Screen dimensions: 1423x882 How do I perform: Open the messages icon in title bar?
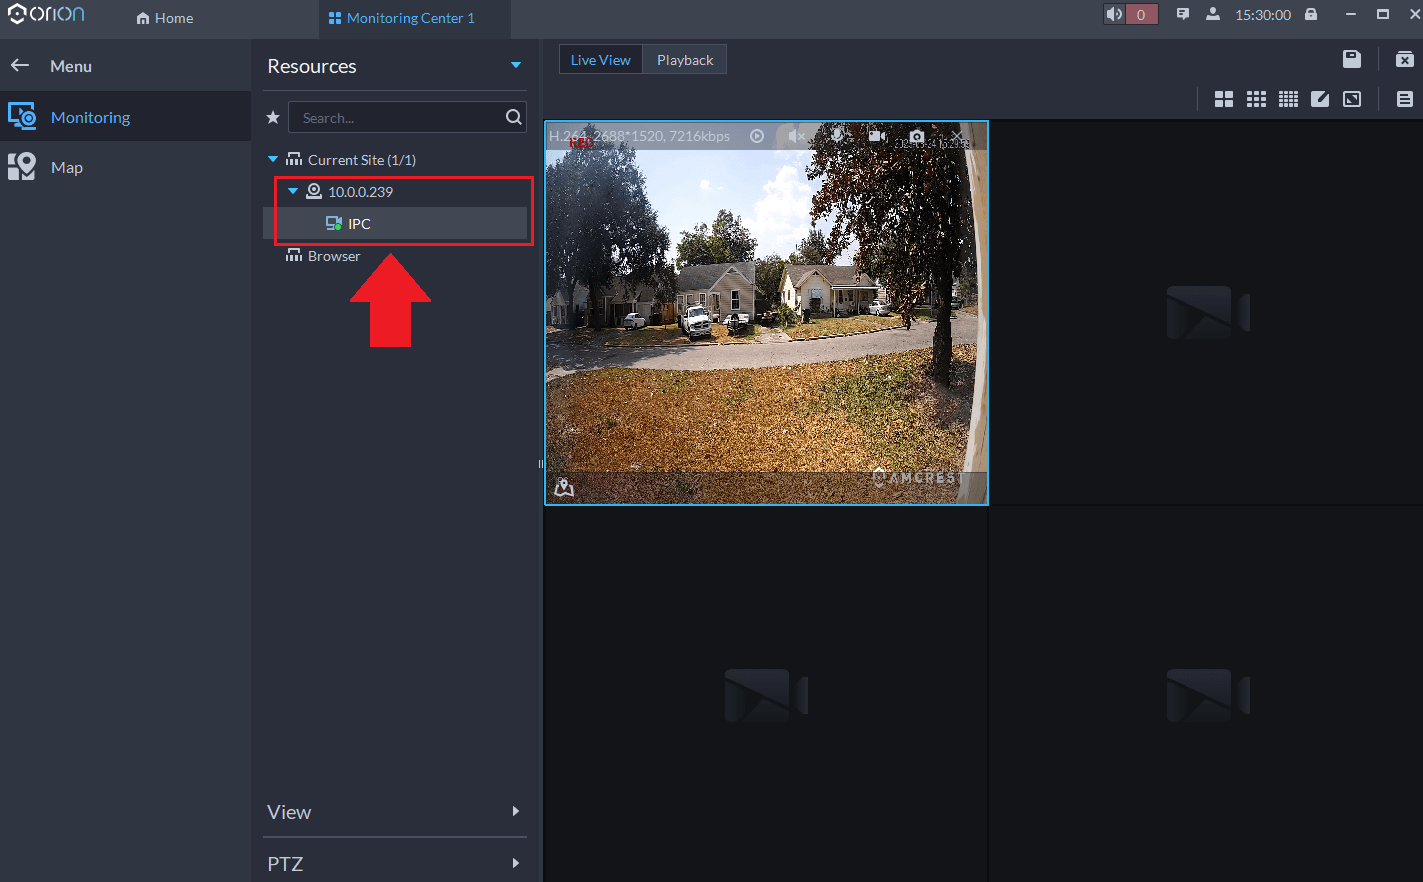click(1183, 15)
